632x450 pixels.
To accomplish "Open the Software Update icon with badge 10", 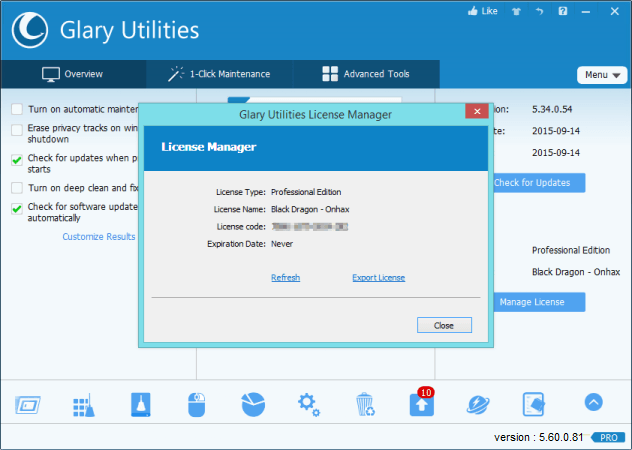I will tap(422, 402).
